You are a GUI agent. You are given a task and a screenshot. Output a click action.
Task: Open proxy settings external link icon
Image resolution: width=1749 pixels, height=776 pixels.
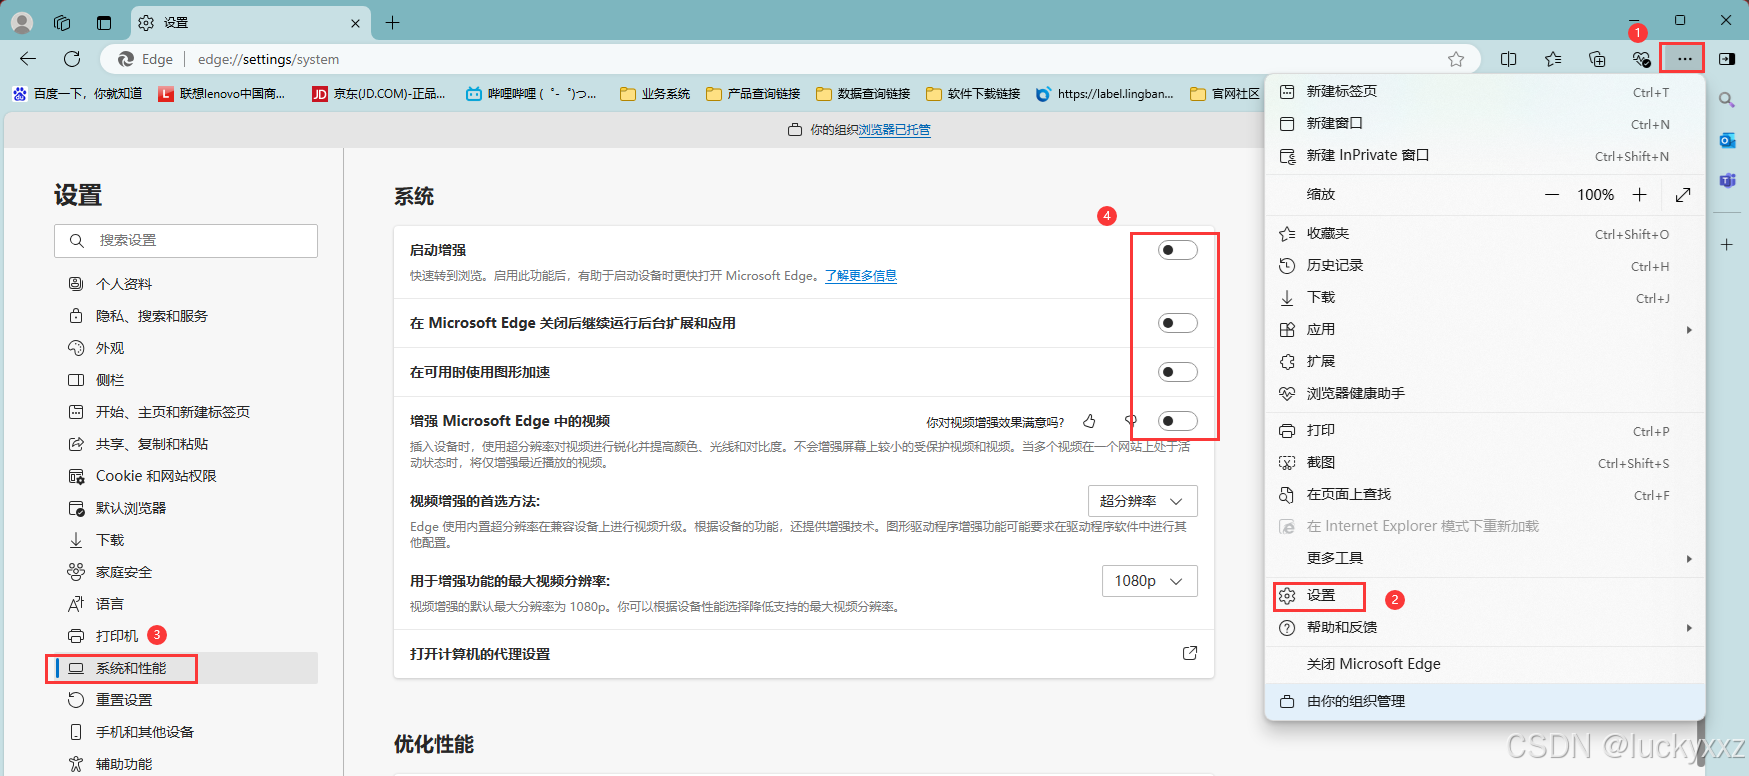pos(1190,653)
